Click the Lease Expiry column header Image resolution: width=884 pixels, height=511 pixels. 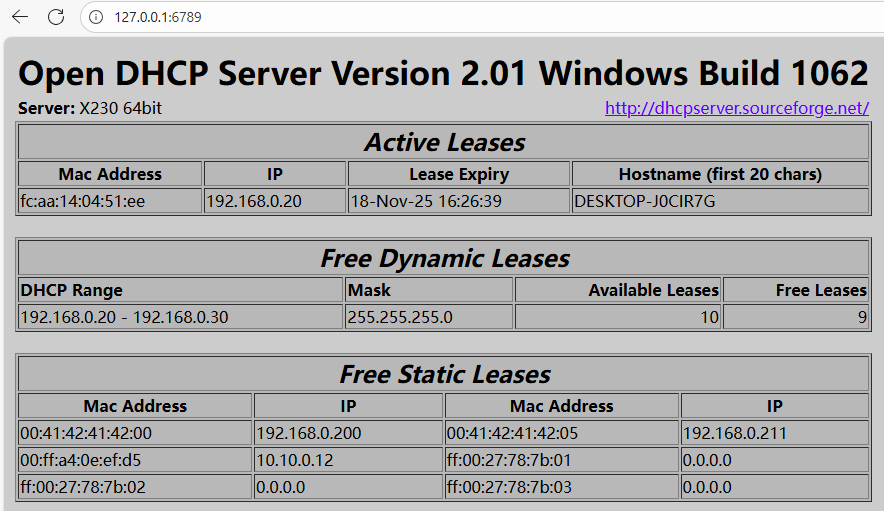pos(459,174)
